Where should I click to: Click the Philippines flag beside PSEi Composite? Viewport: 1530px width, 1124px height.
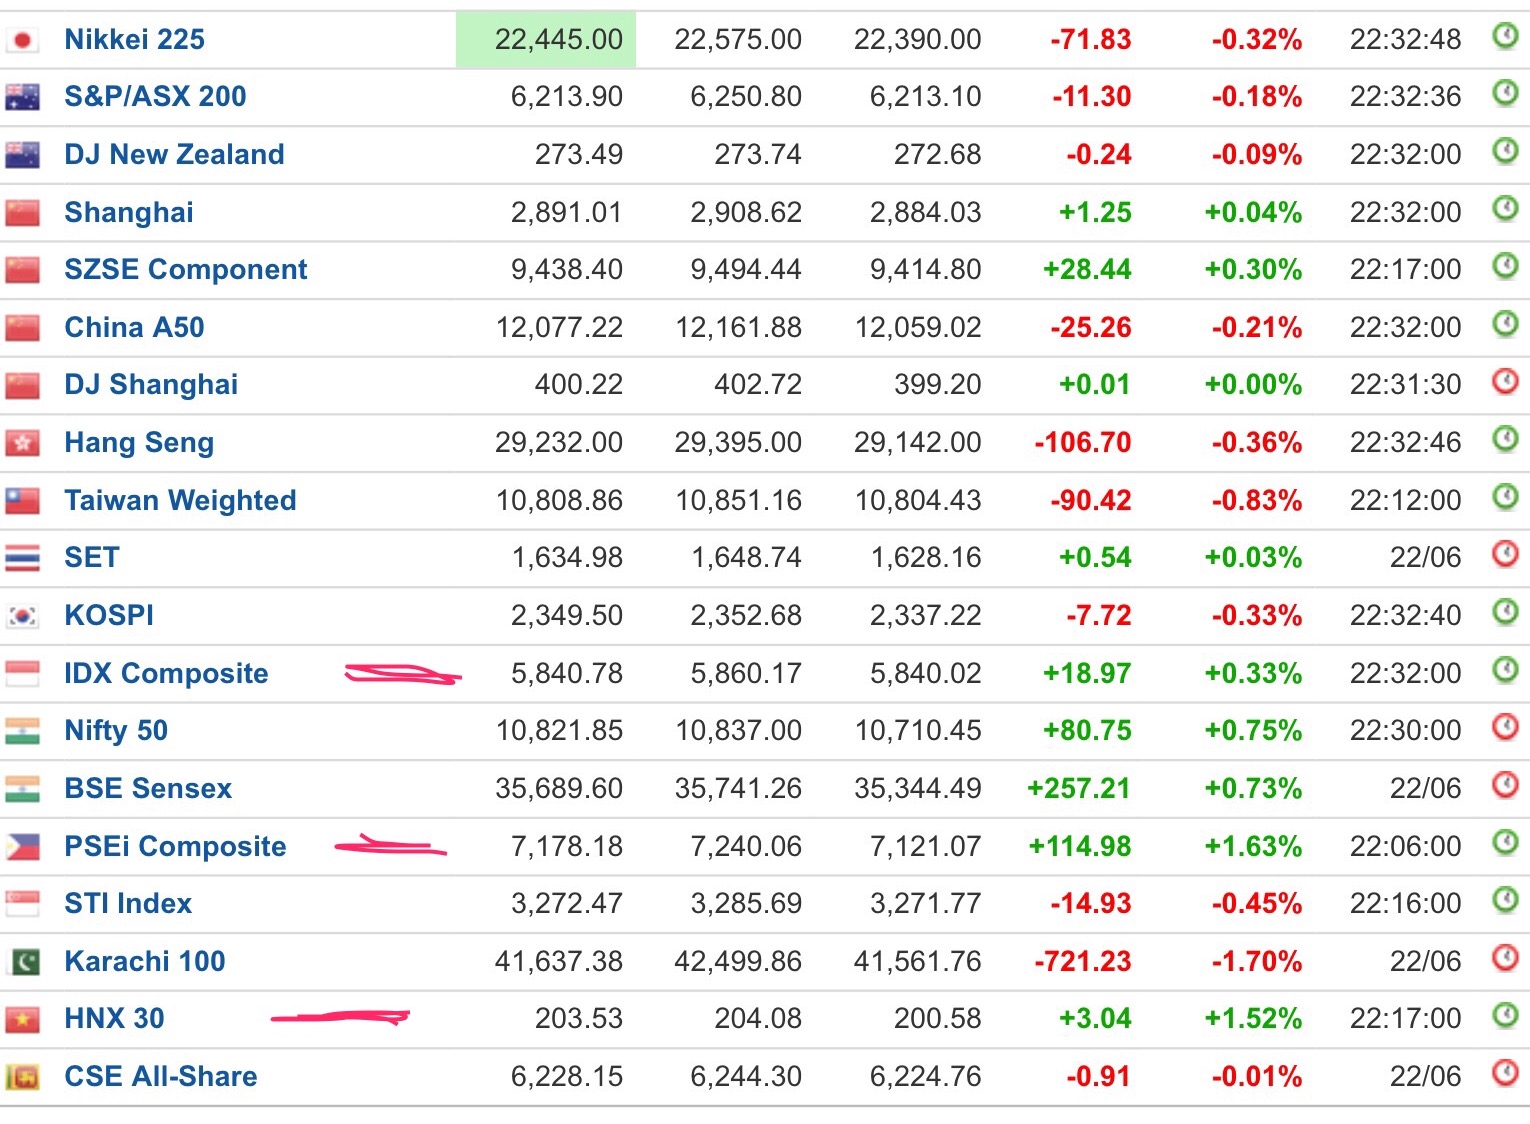pyautogui.click(x=22, y=847)
